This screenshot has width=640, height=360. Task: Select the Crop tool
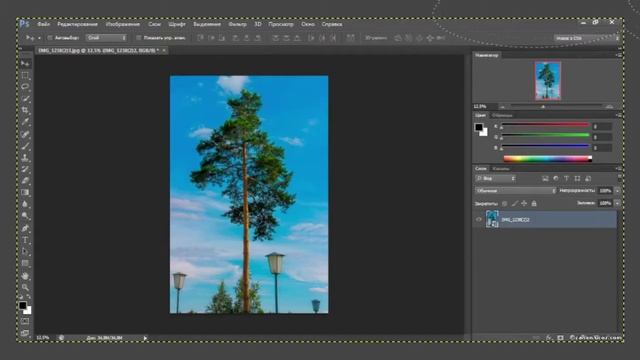pyautogui.click(x=25, y=110)
